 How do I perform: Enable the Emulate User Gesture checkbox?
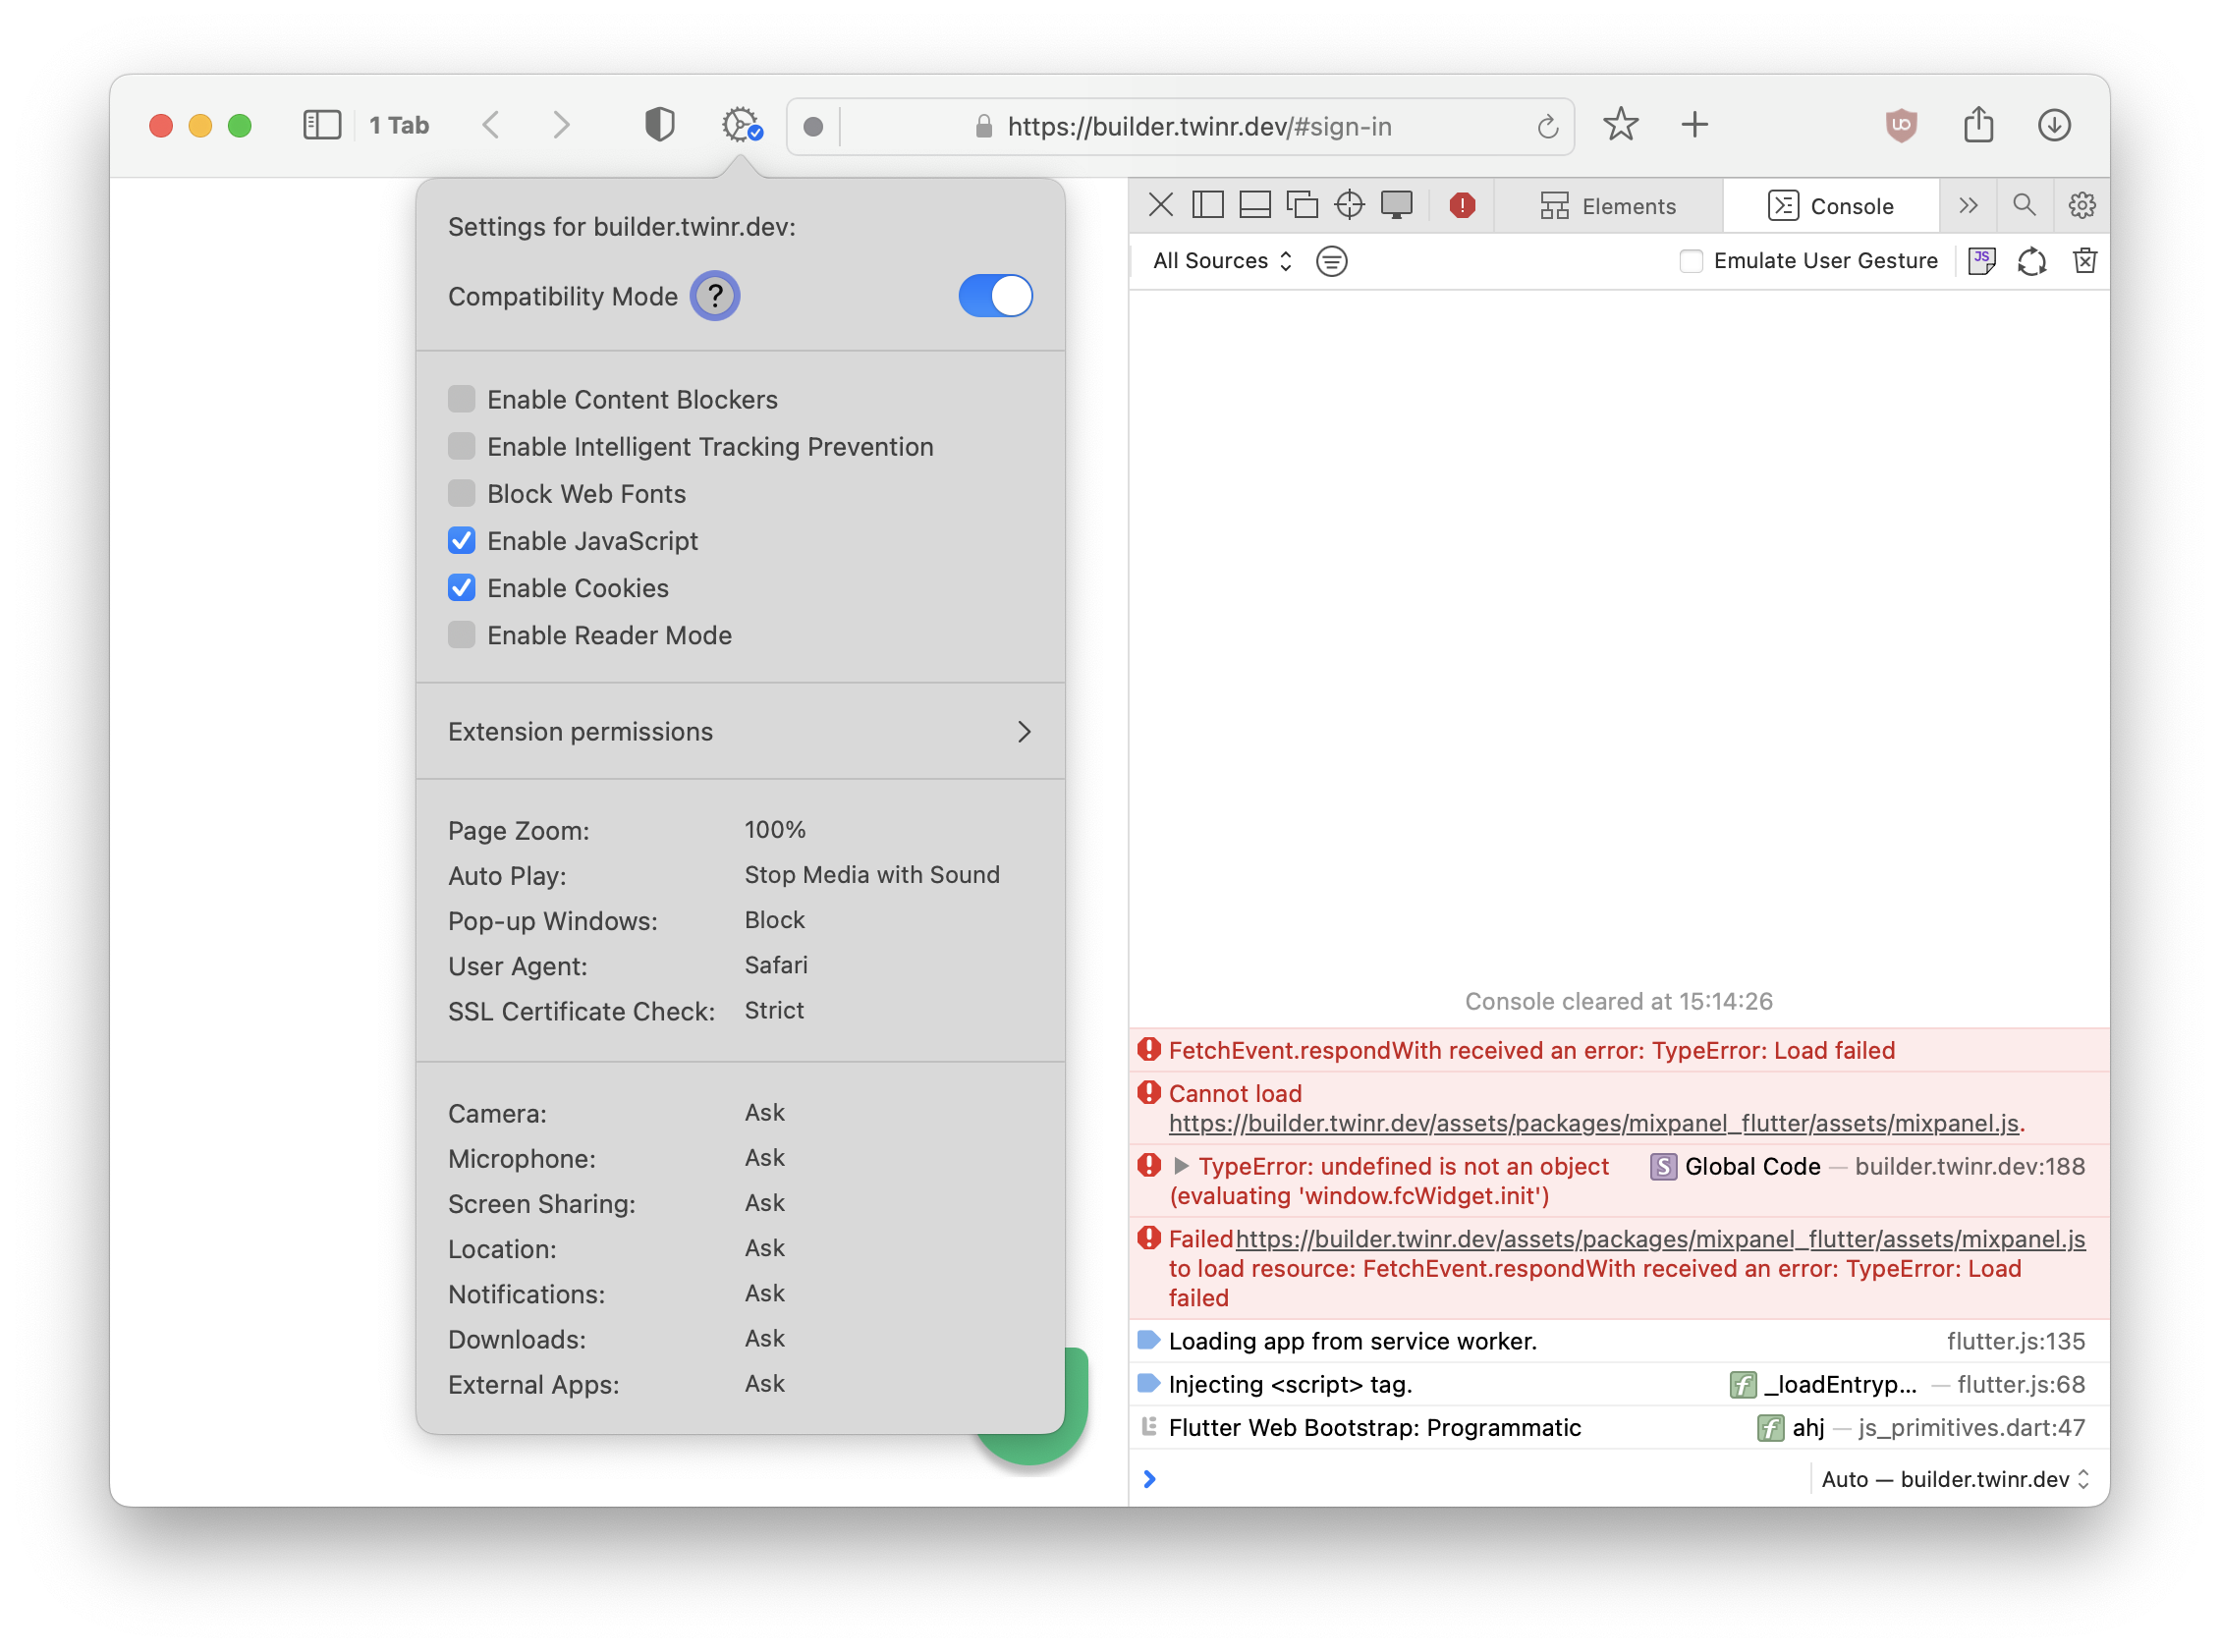click(x=1691, y=262)
